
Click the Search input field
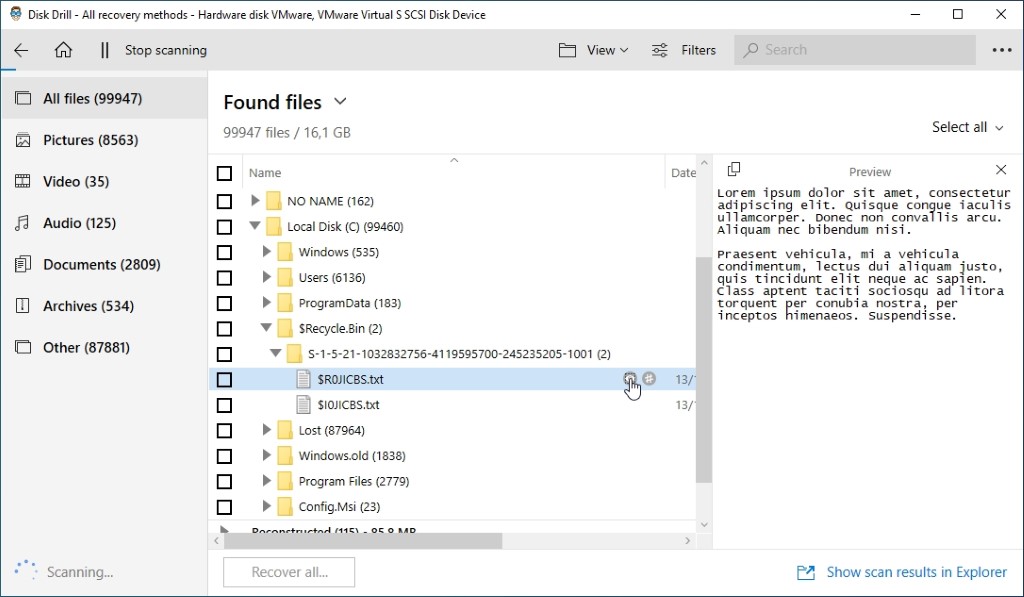(855, 50)
